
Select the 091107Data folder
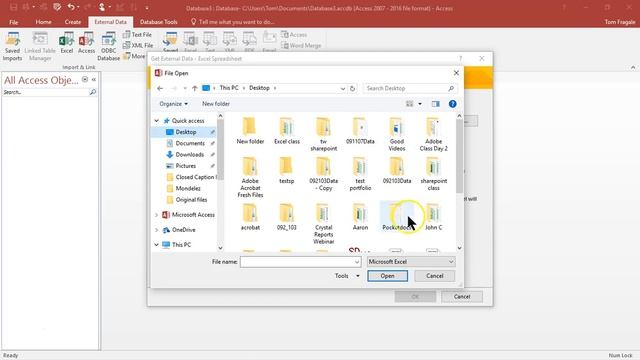(x=360, y=131)
